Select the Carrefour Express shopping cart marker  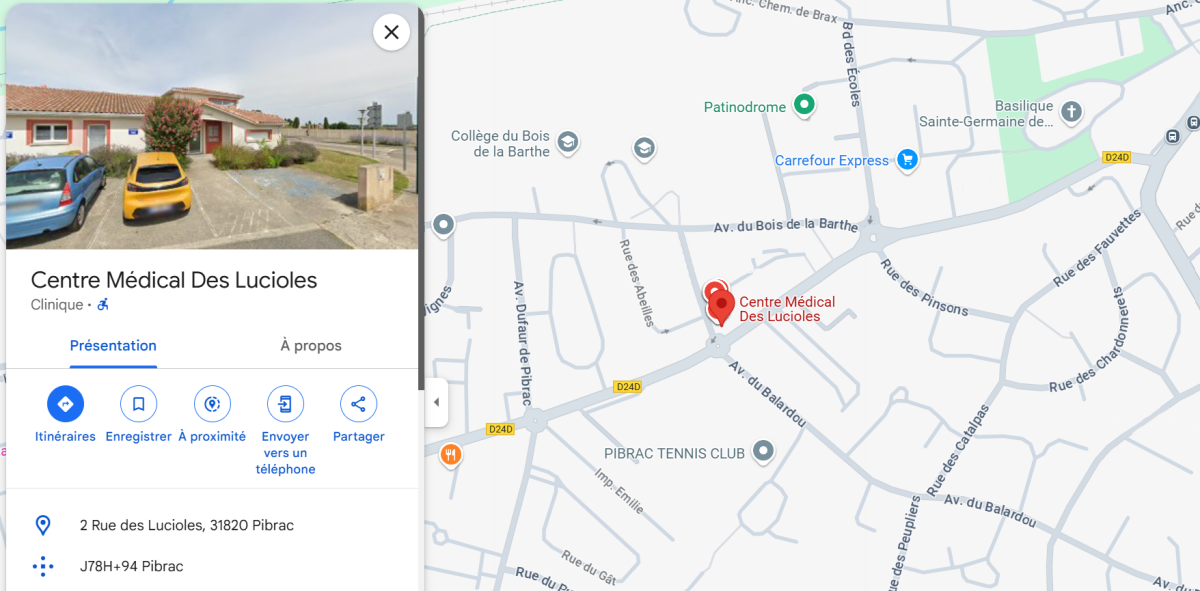pos(907,160)
